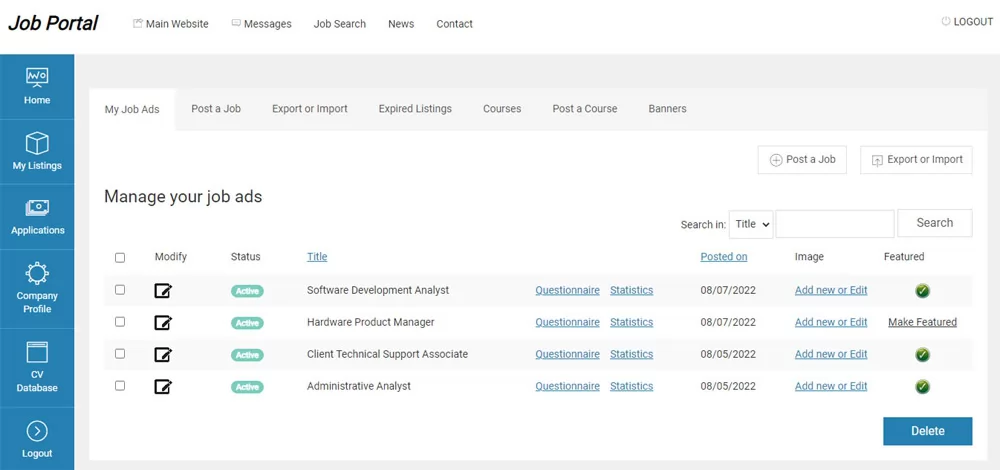Select all job ads header checkbox

tap(120, 258)
